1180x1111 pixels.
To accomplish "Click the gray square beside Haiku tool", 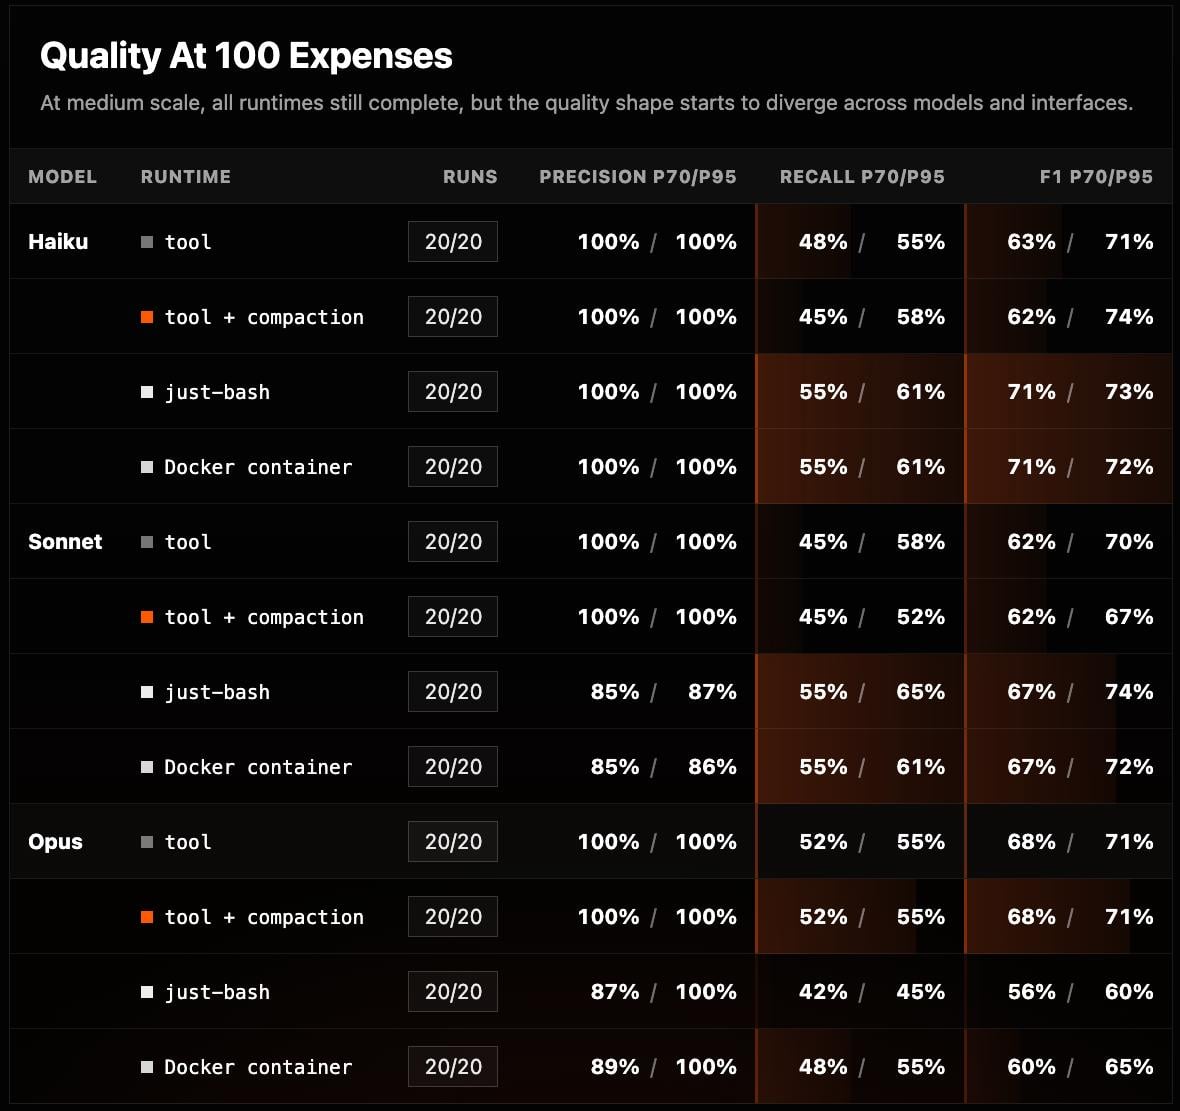I will point(147,242).
